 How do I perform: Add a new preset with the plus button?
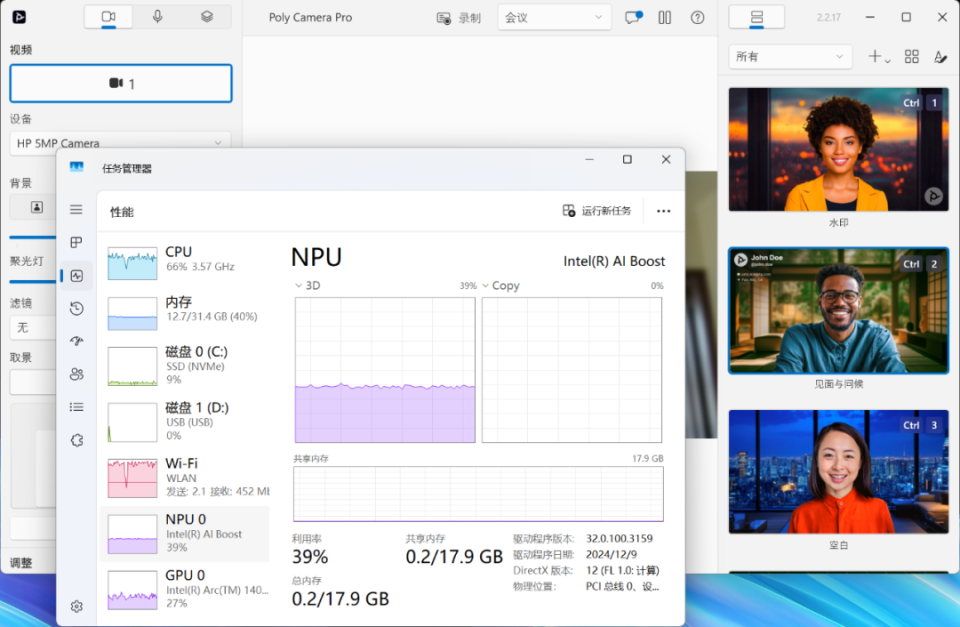[x=878, y=57]
